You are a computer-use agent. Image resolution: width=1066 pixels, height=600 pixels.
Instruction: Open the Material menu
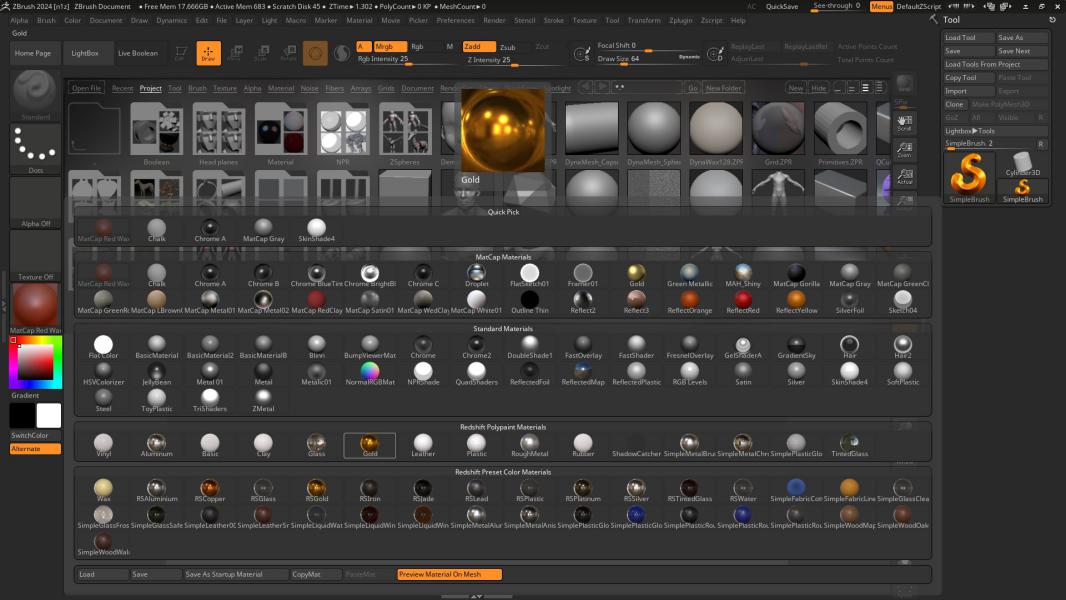click(x=359, y=20)
